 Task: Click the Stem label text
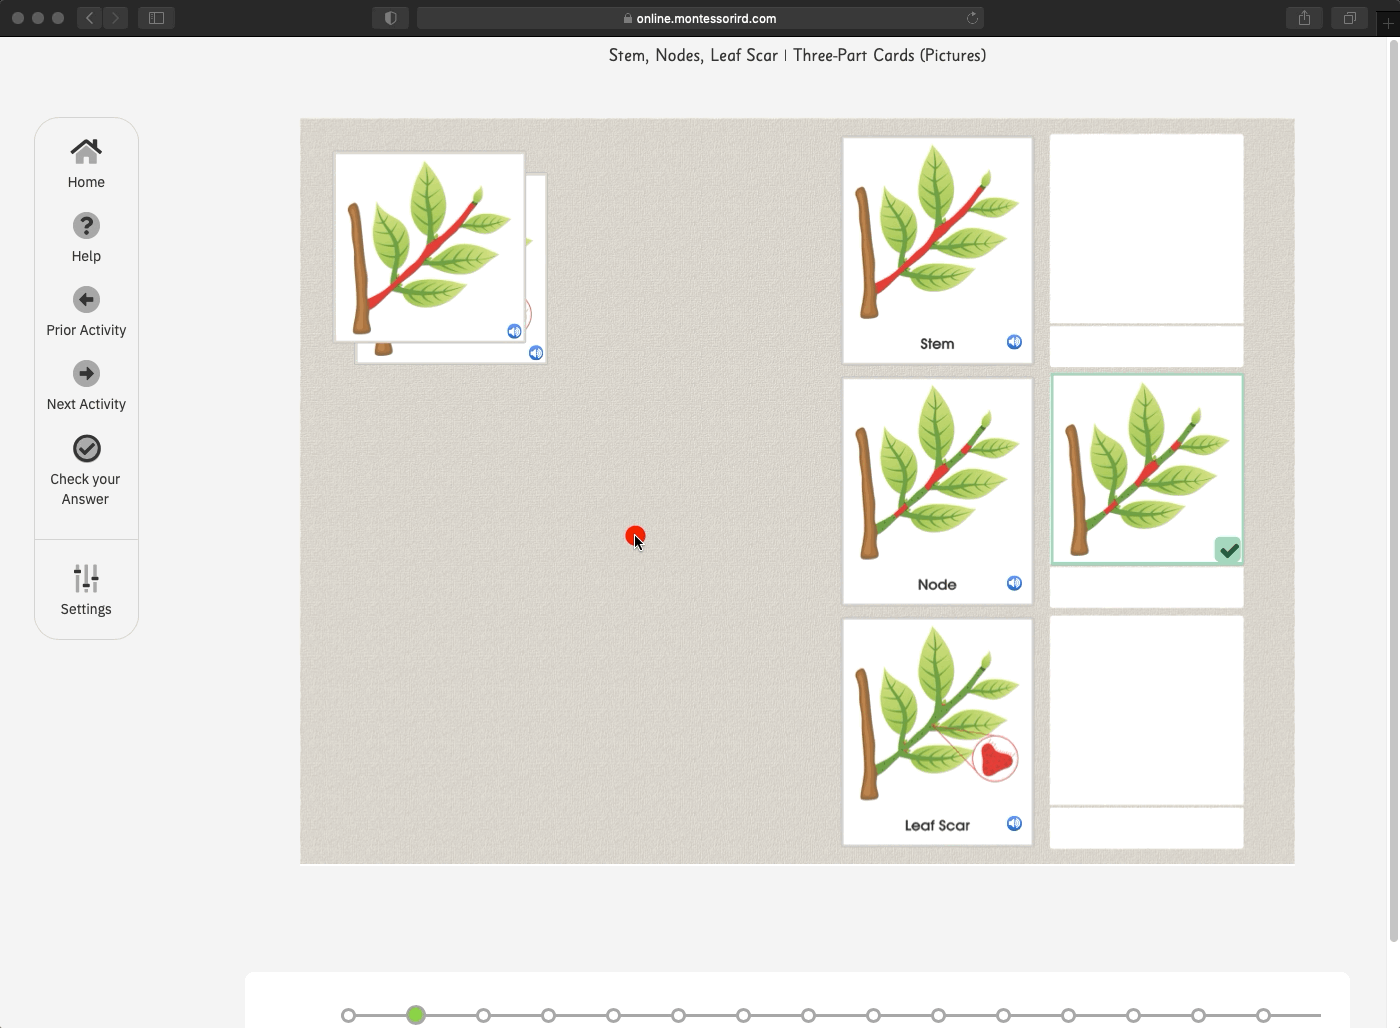tap(937, 343)
